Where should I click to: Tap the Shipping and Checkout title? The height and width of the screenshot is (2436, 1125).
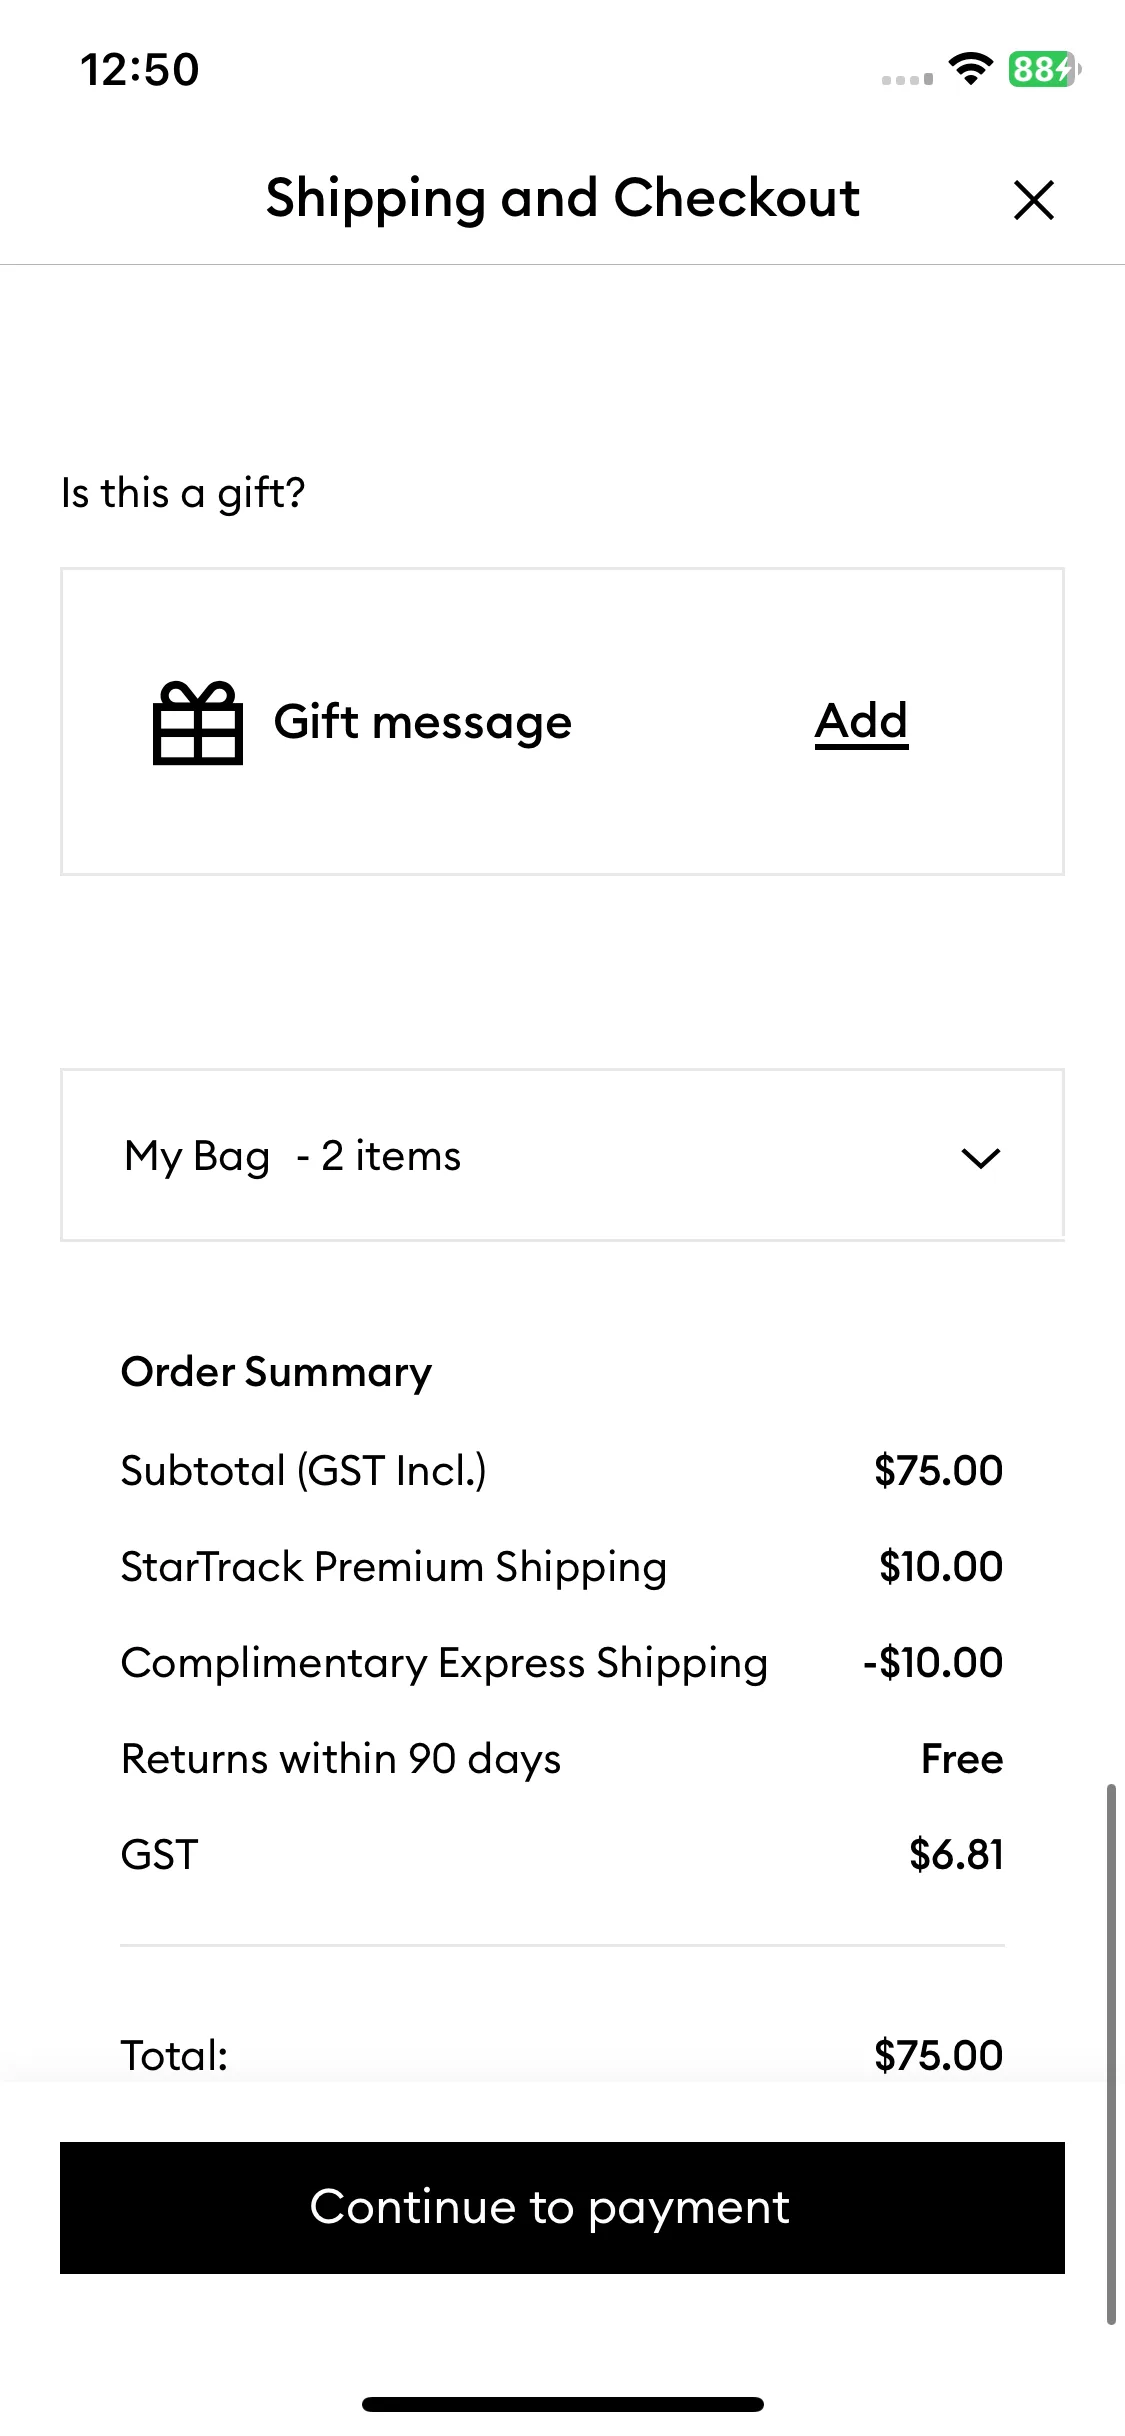coord(562,198)
